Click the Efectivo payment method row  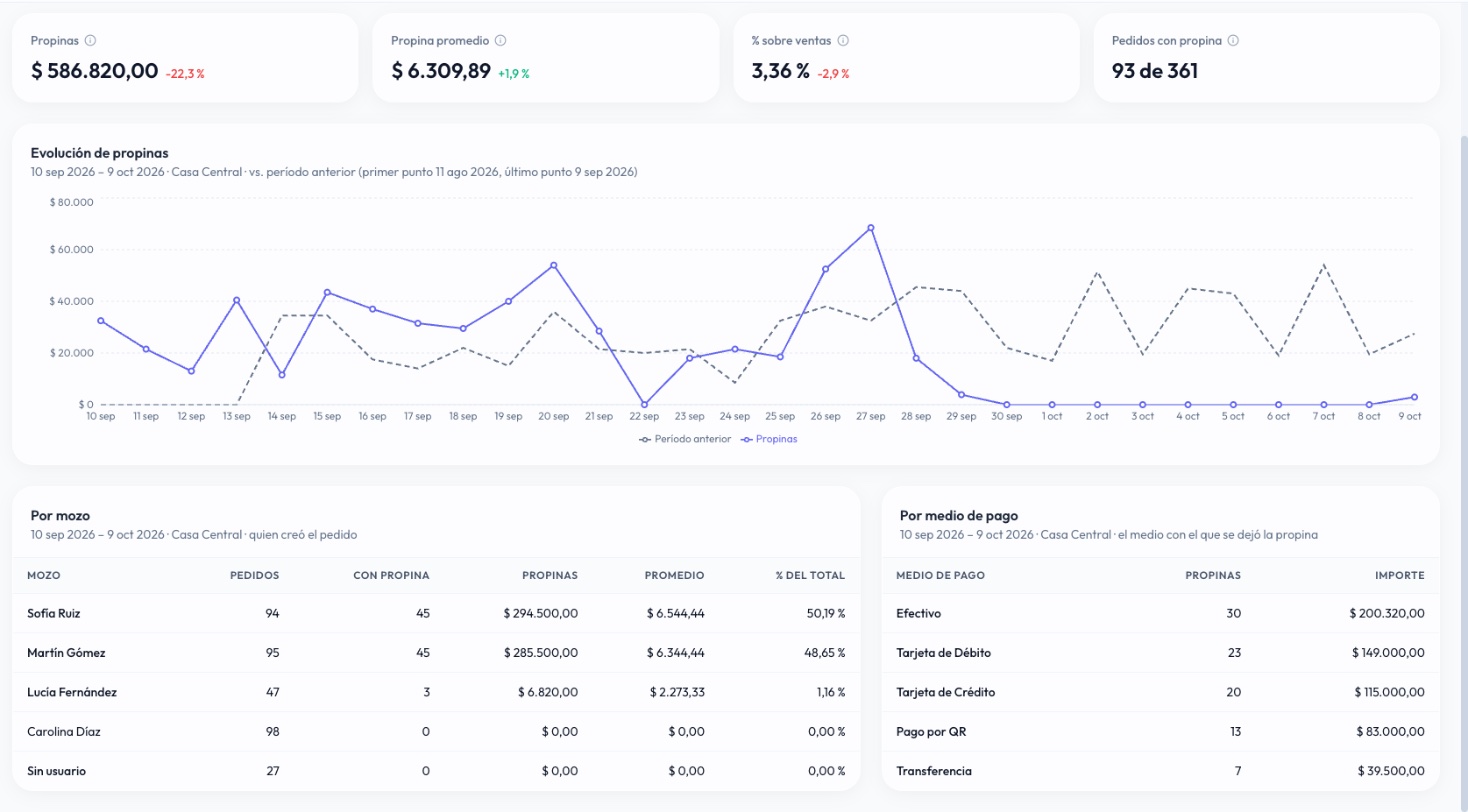[x=1161, y=613]
